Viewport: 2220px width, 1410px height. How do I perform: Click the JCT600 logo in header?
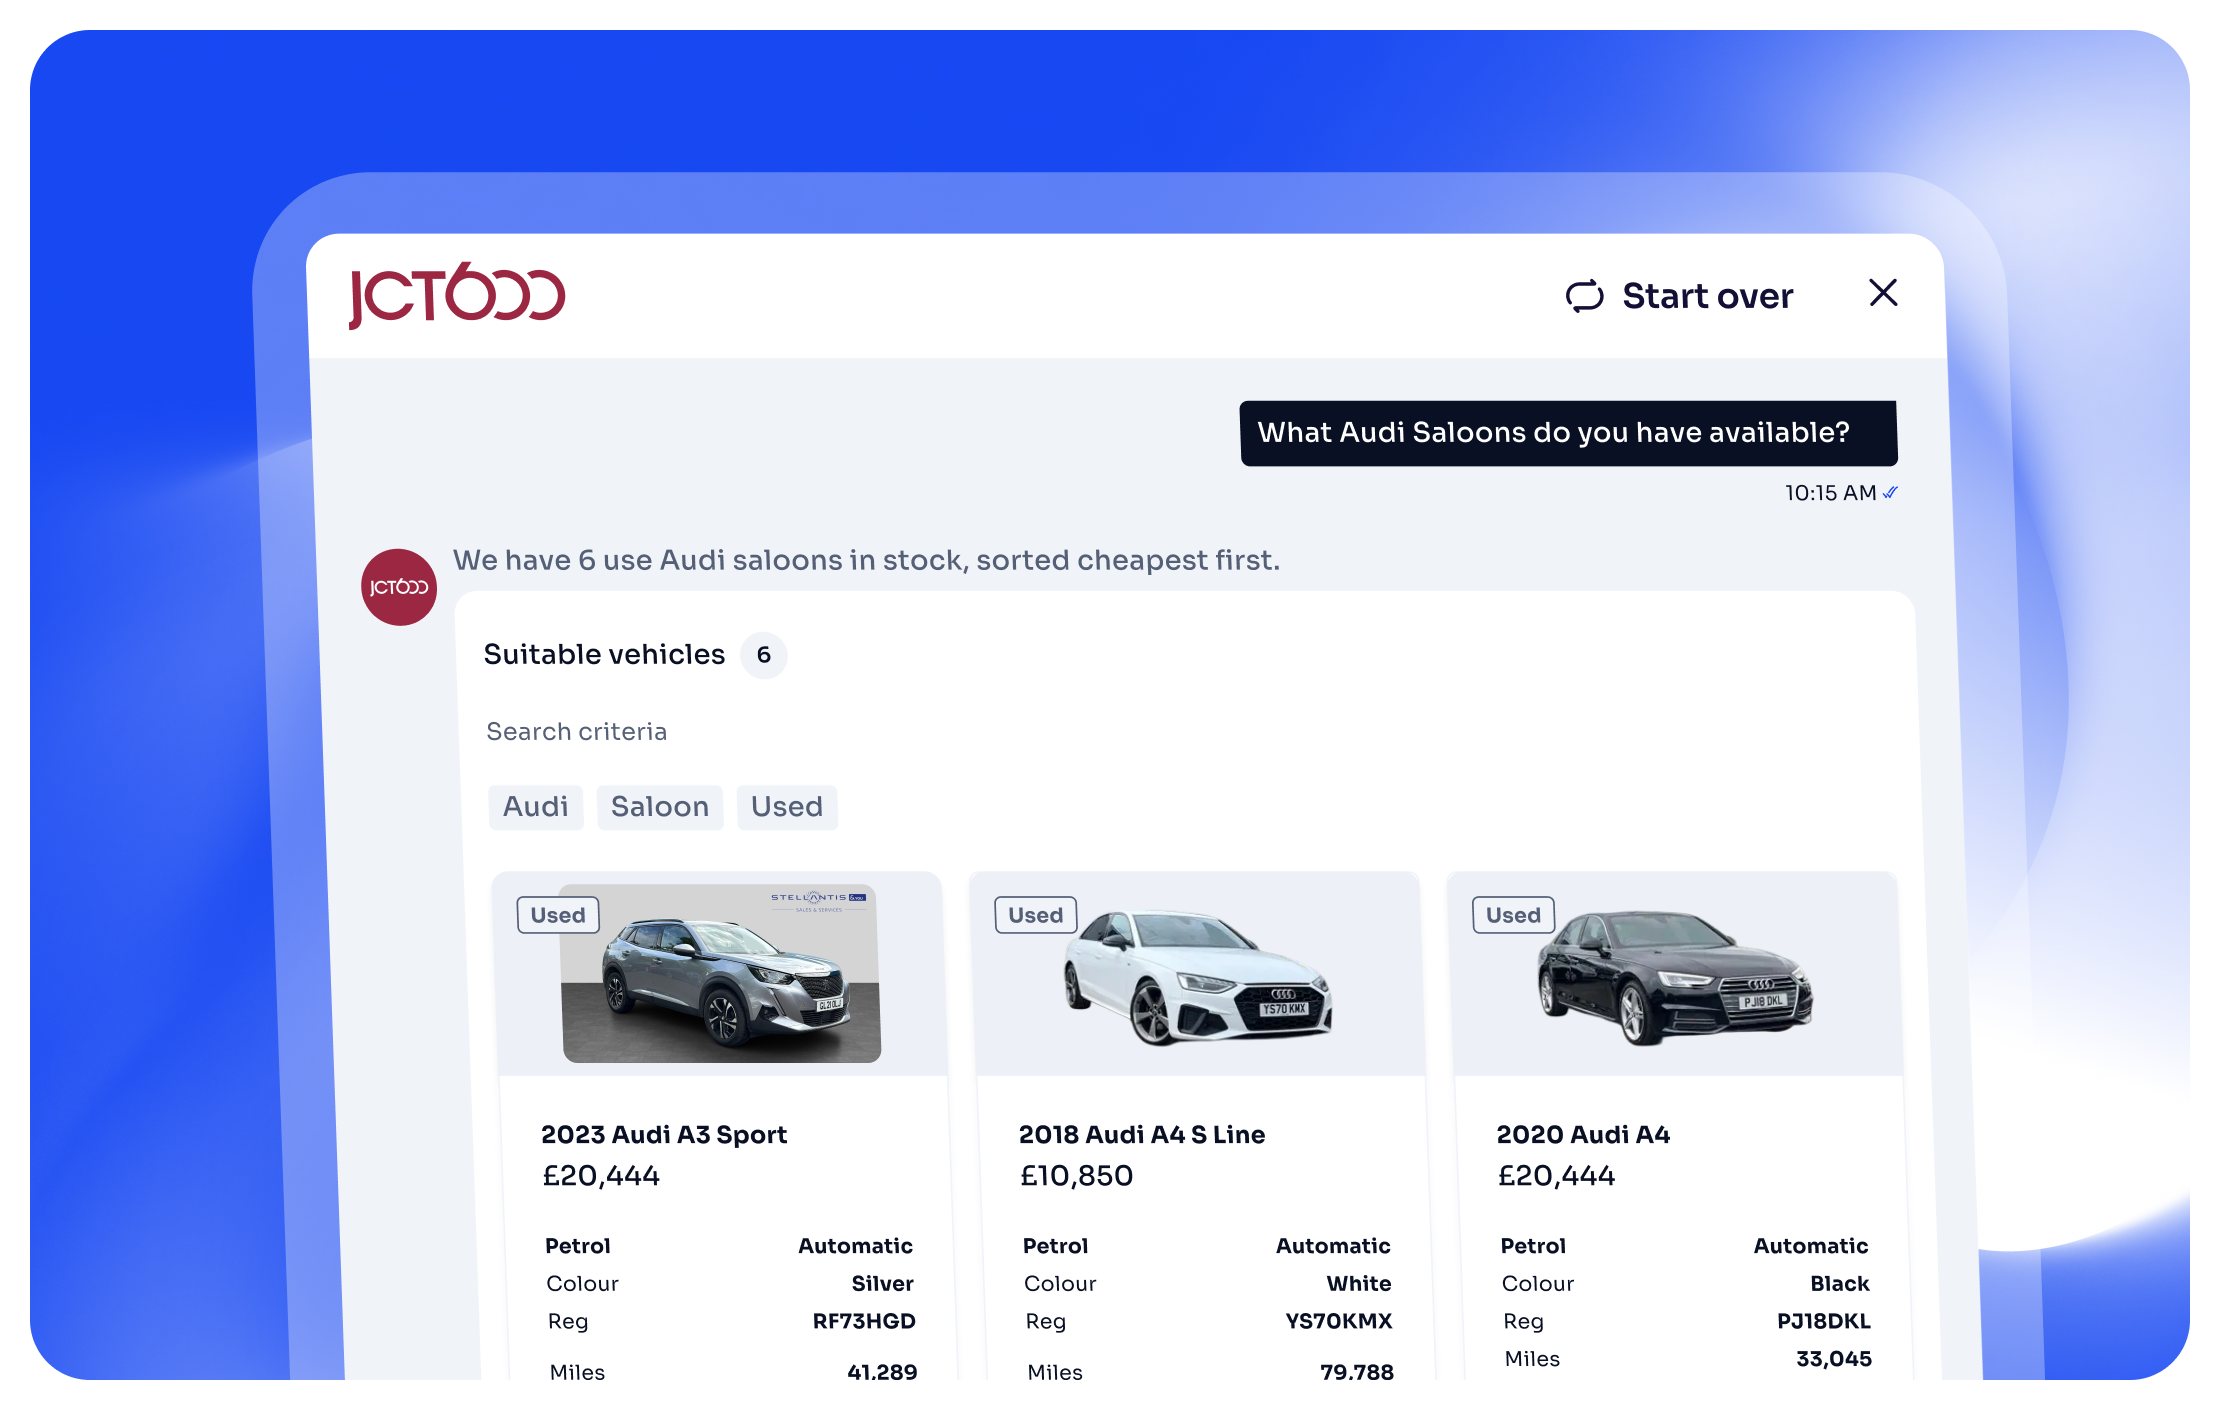click(457, 295)
